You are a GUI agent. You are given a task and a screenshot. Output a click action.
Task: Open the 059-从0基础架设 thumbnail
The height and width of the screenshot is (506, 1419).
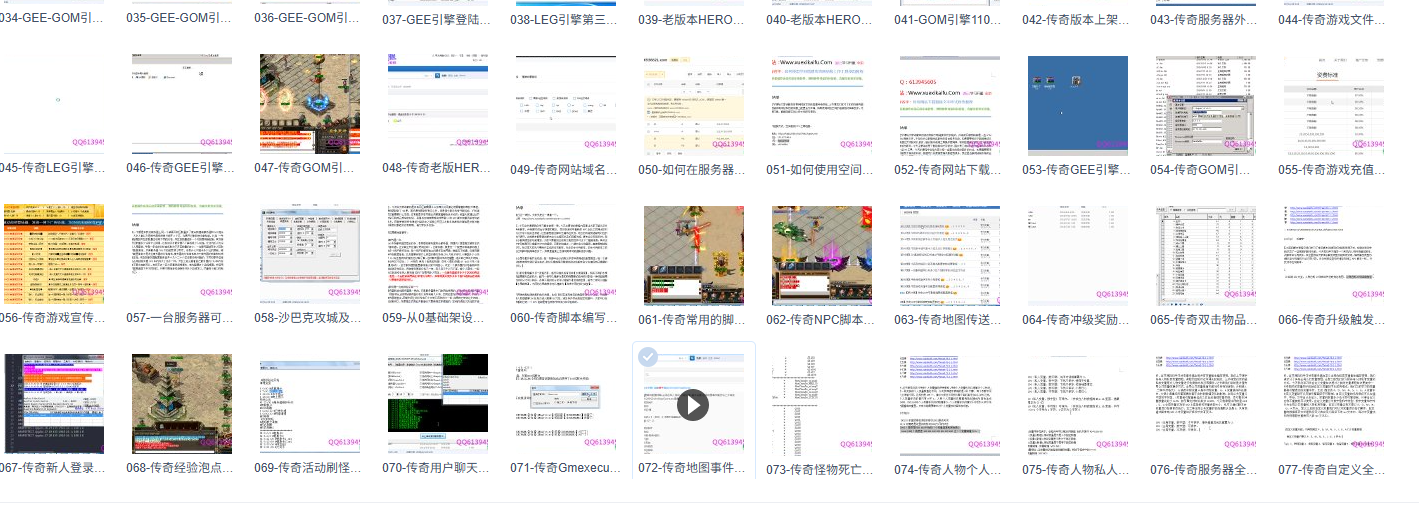point(438,254)
